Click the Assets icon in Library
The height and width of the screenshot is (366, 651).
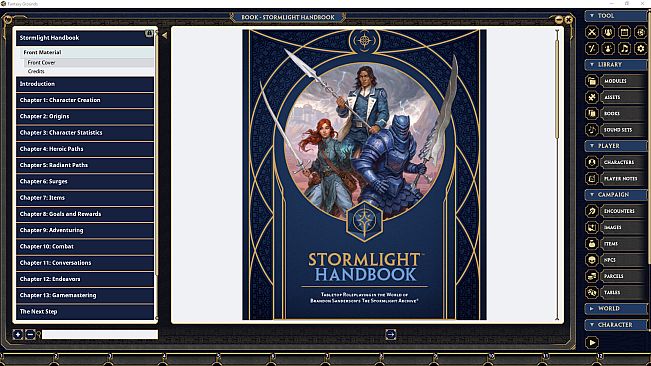point(592,97)
